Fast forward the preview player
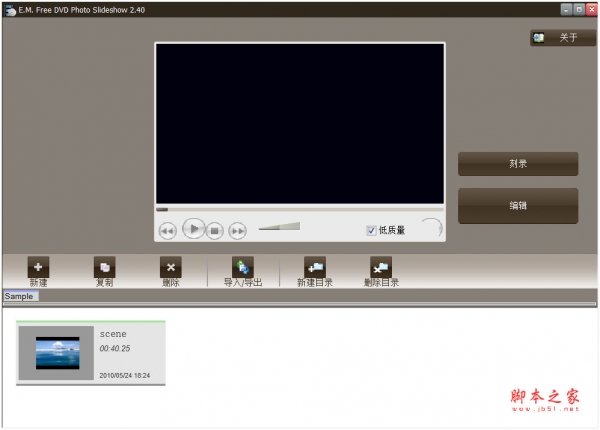 (x=237, y=231)
